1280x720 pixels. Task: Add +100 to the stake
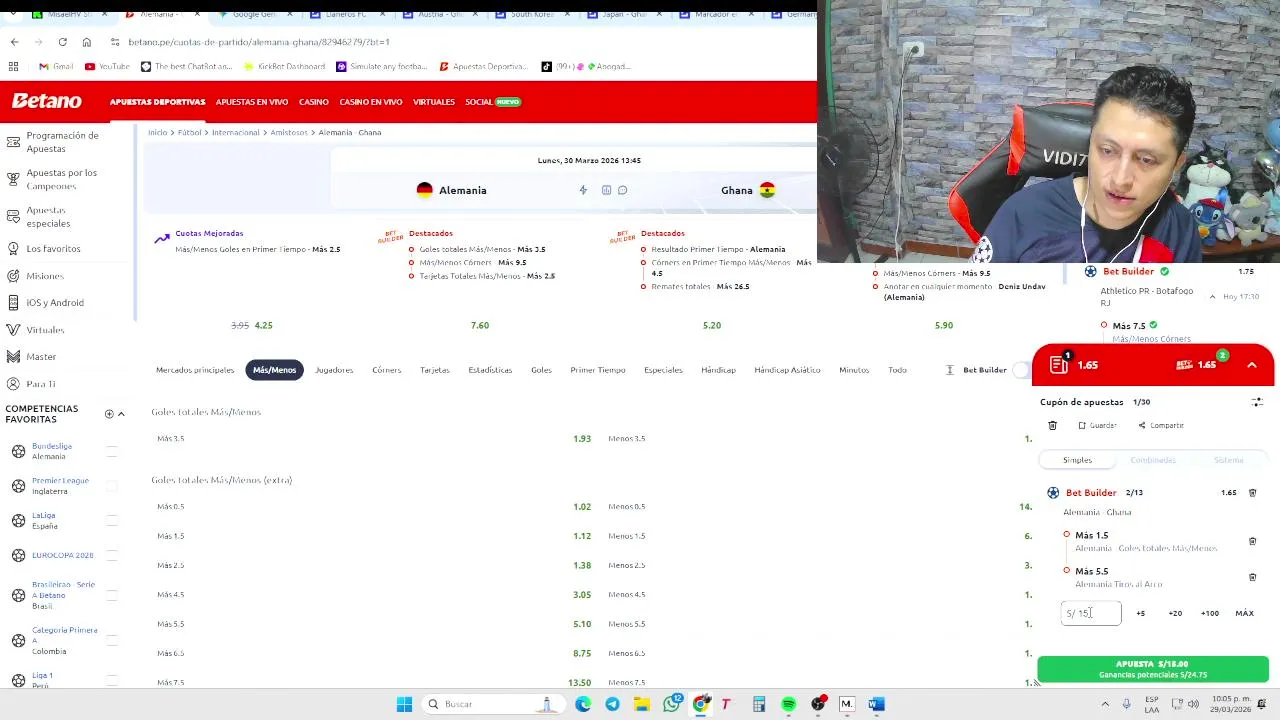click(x=1210, y=613)
